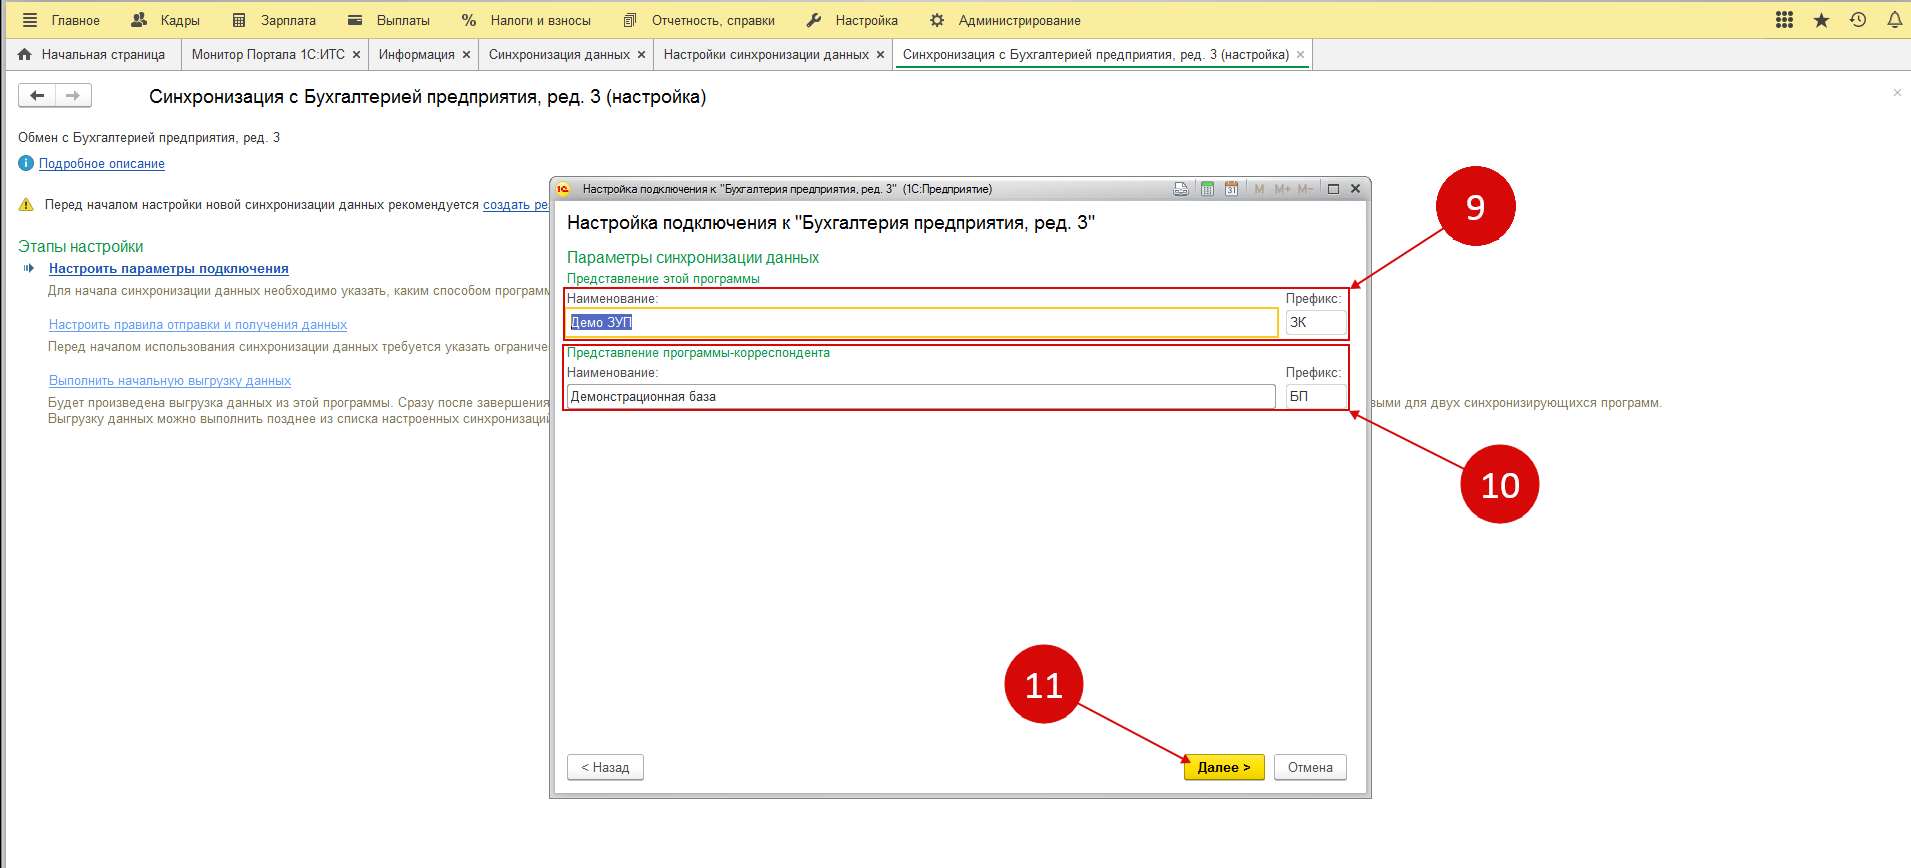
Task: Open notifications bell icon
Action: point(1894,20)
